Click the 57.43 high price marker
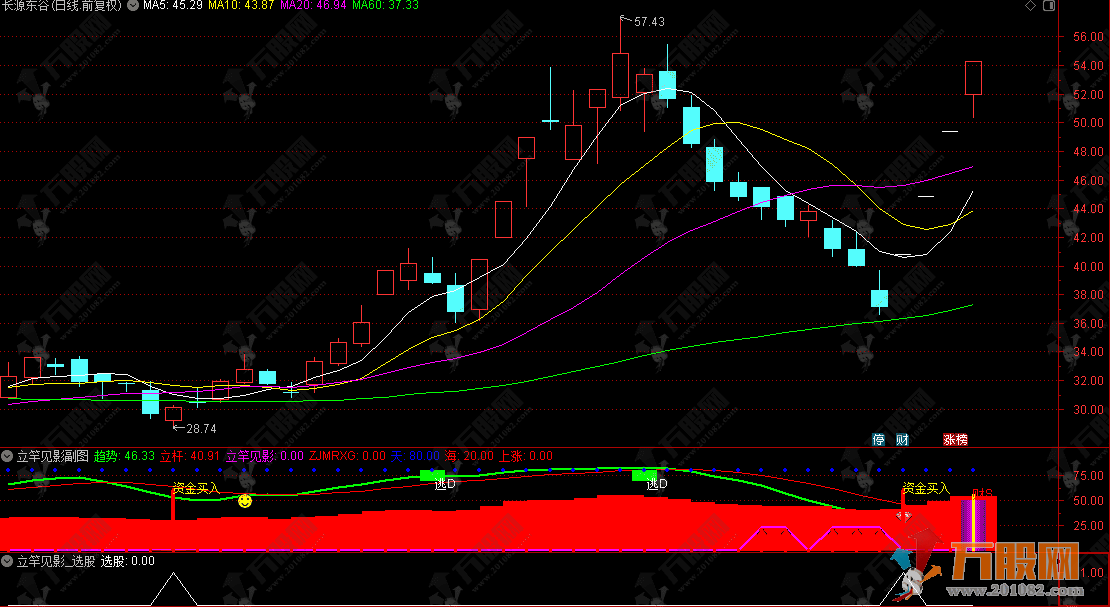The width and height of the screenshot is (1110, 607). (648, 21)
